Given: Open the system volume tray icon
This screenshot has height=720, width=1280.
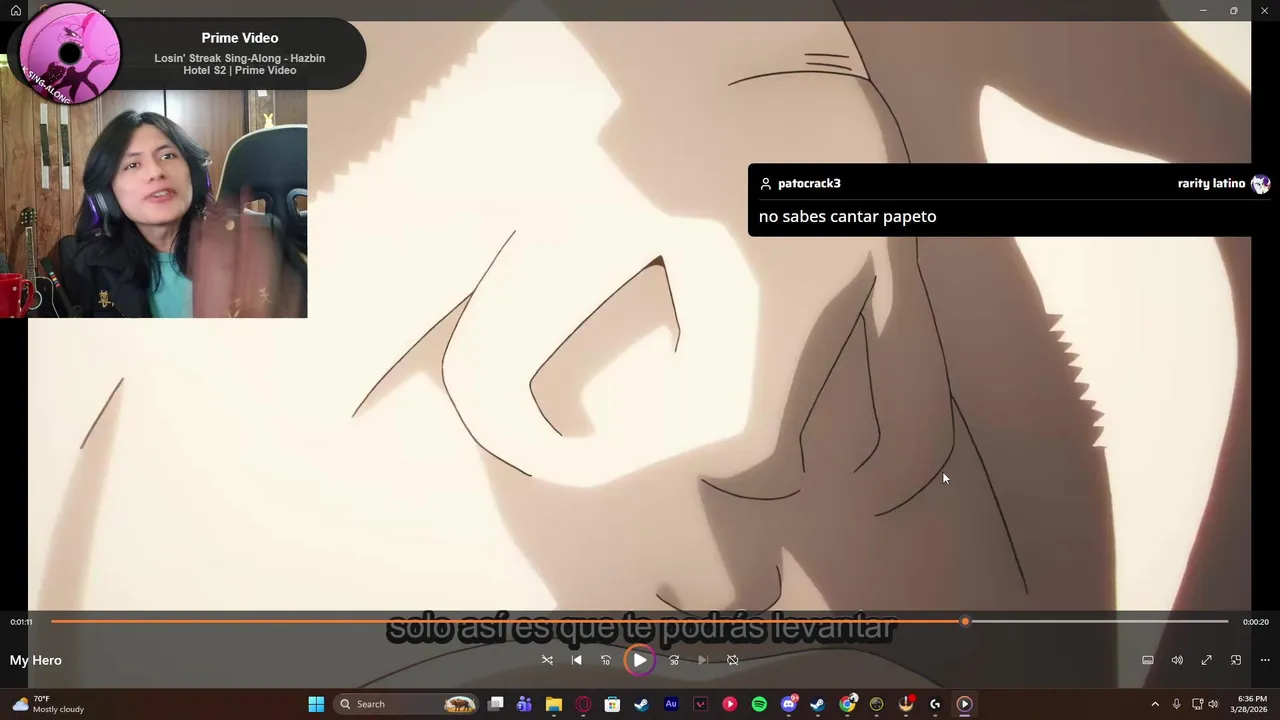Looking at the screenshot, I should [x=1213, y=704].
